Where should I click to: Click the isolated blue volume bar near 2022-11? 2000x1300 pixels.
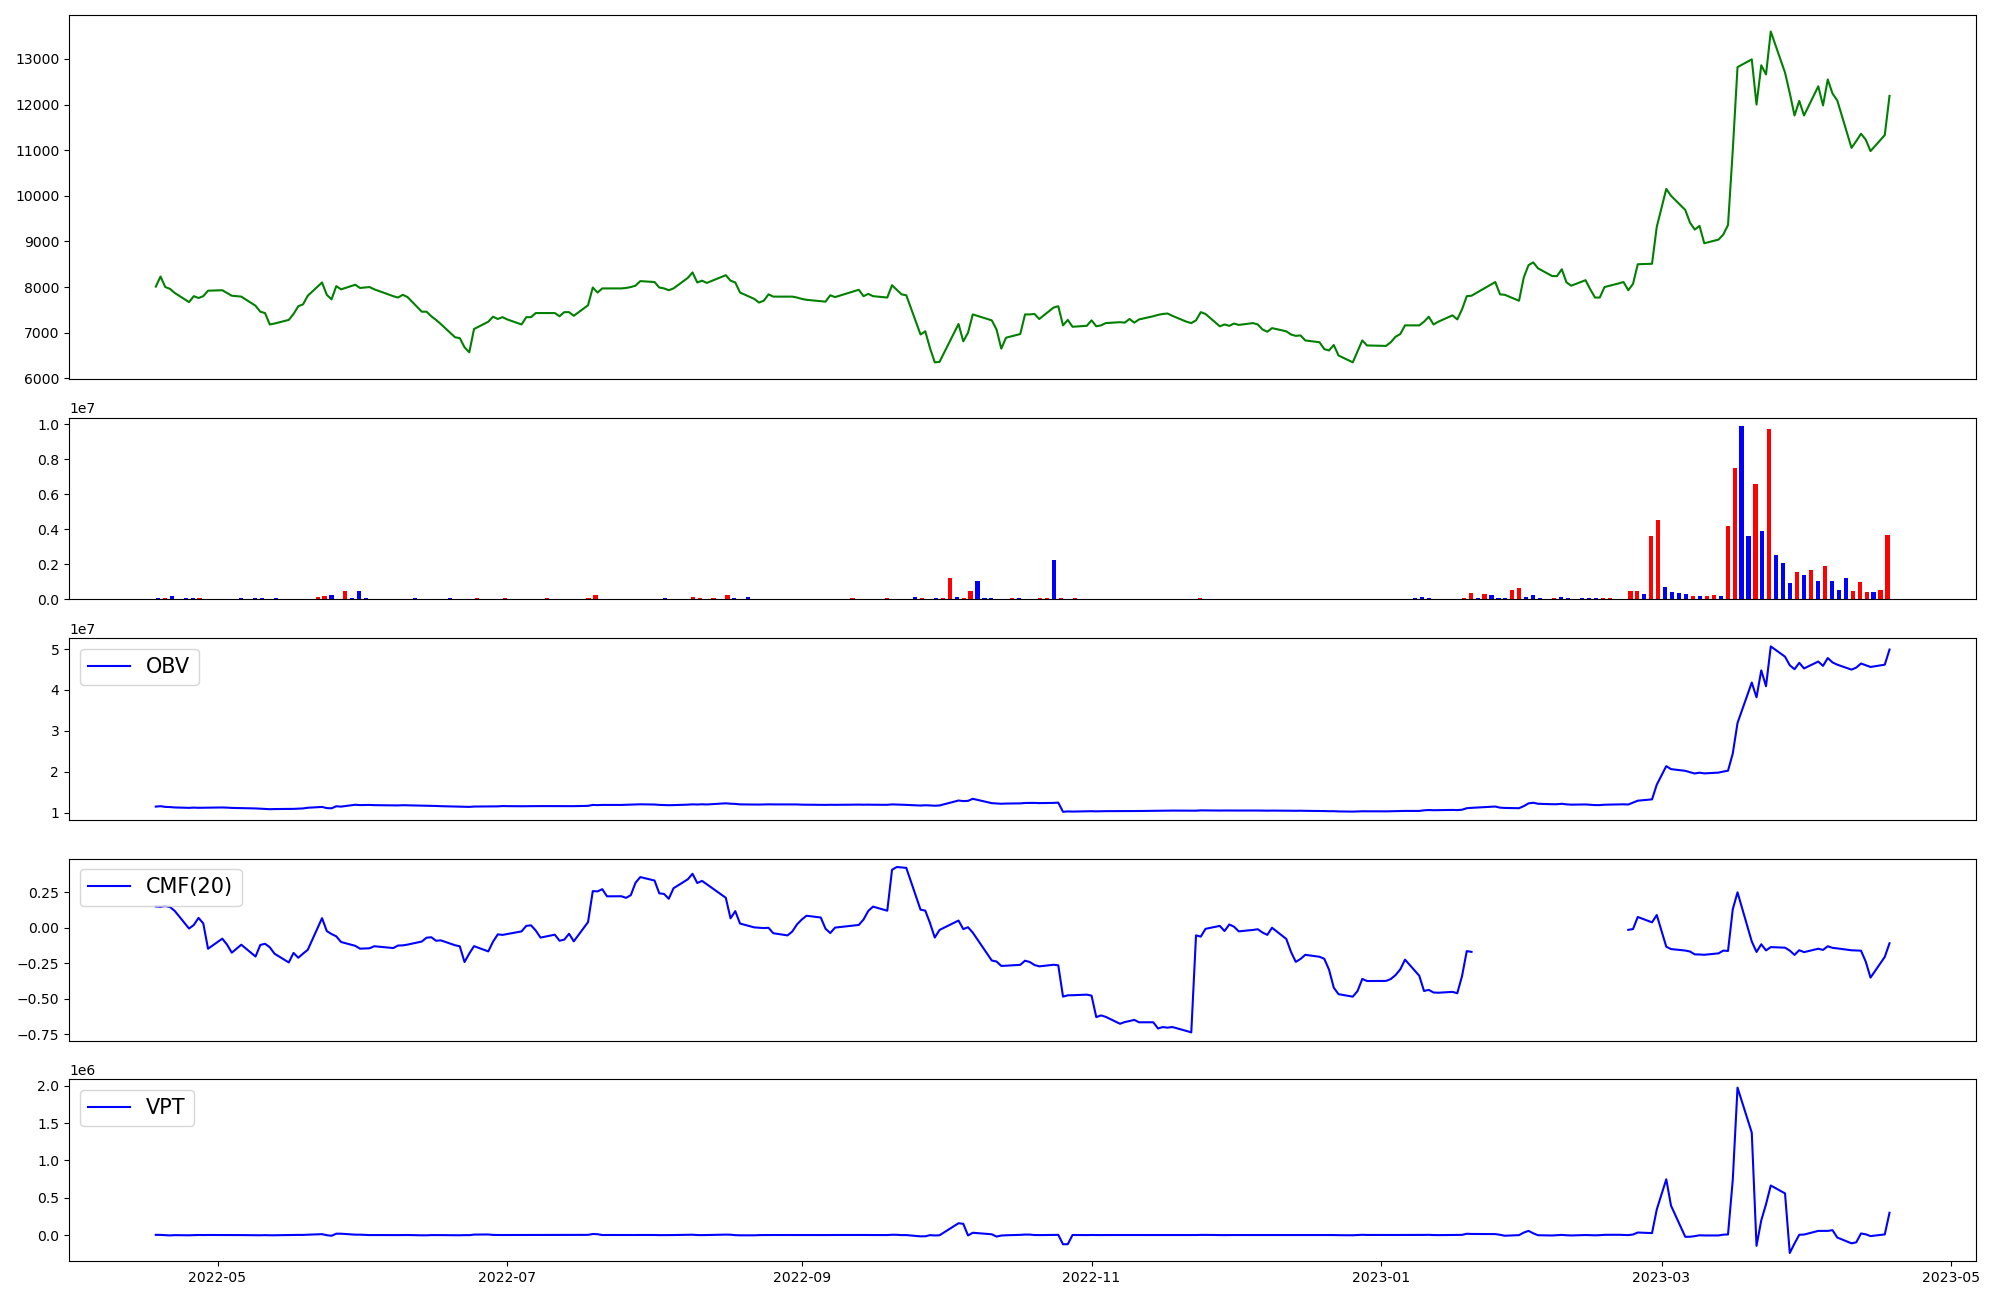click(x=1054, y=580)
